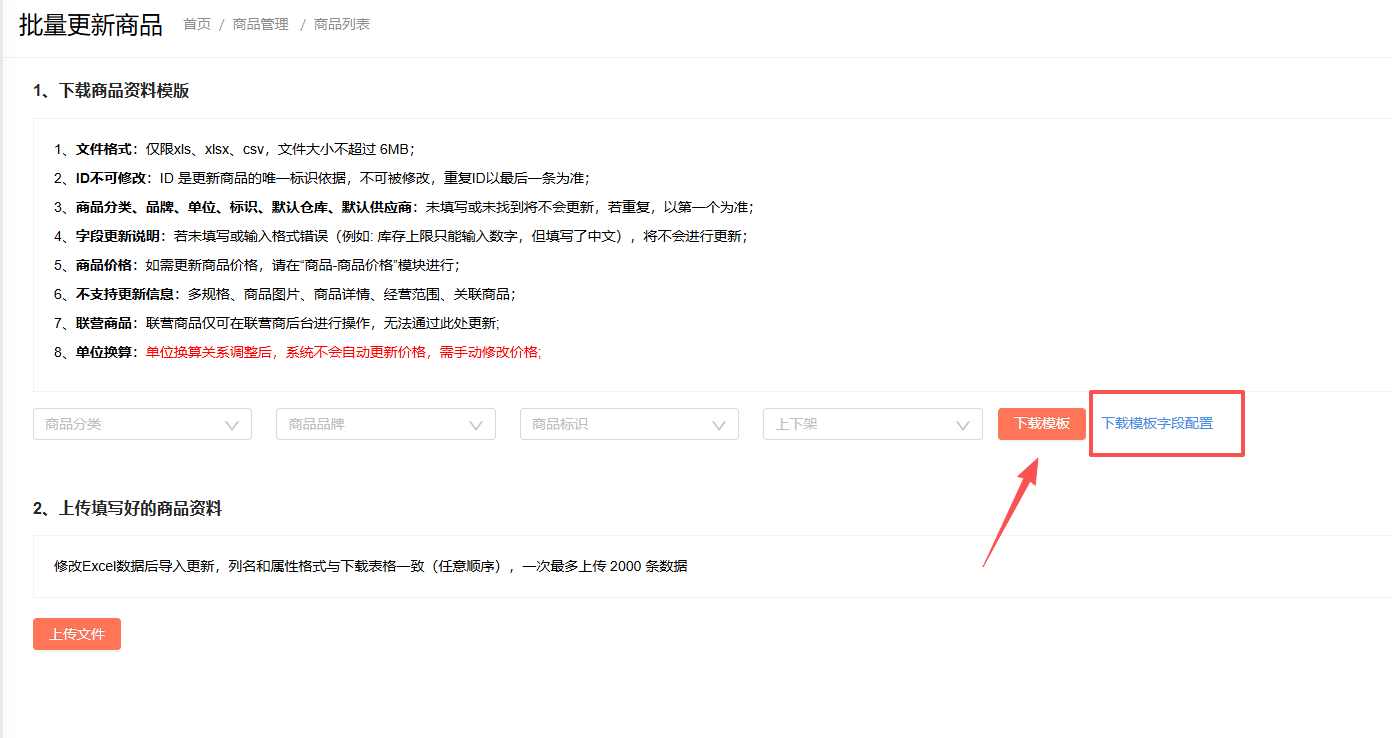Viewport: 1392px width, 738px height.
Task: Click the 字段更新说明 instruction line
Action: coord(400,236)
